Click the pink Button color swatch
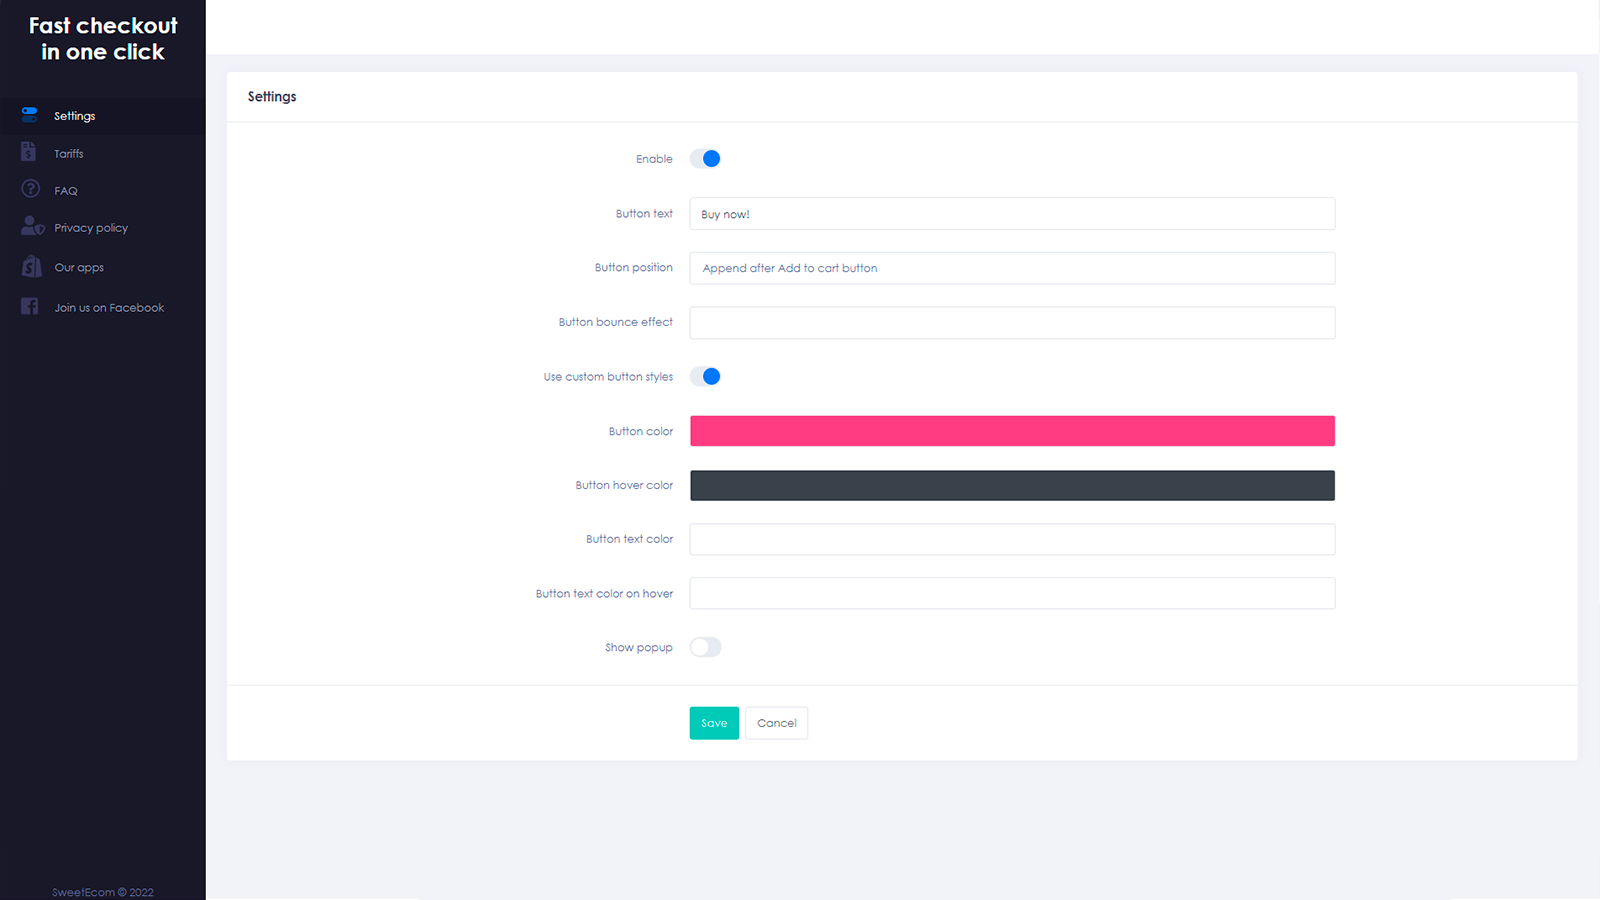The image size is (1600, 900). [x=1012, y=431]
